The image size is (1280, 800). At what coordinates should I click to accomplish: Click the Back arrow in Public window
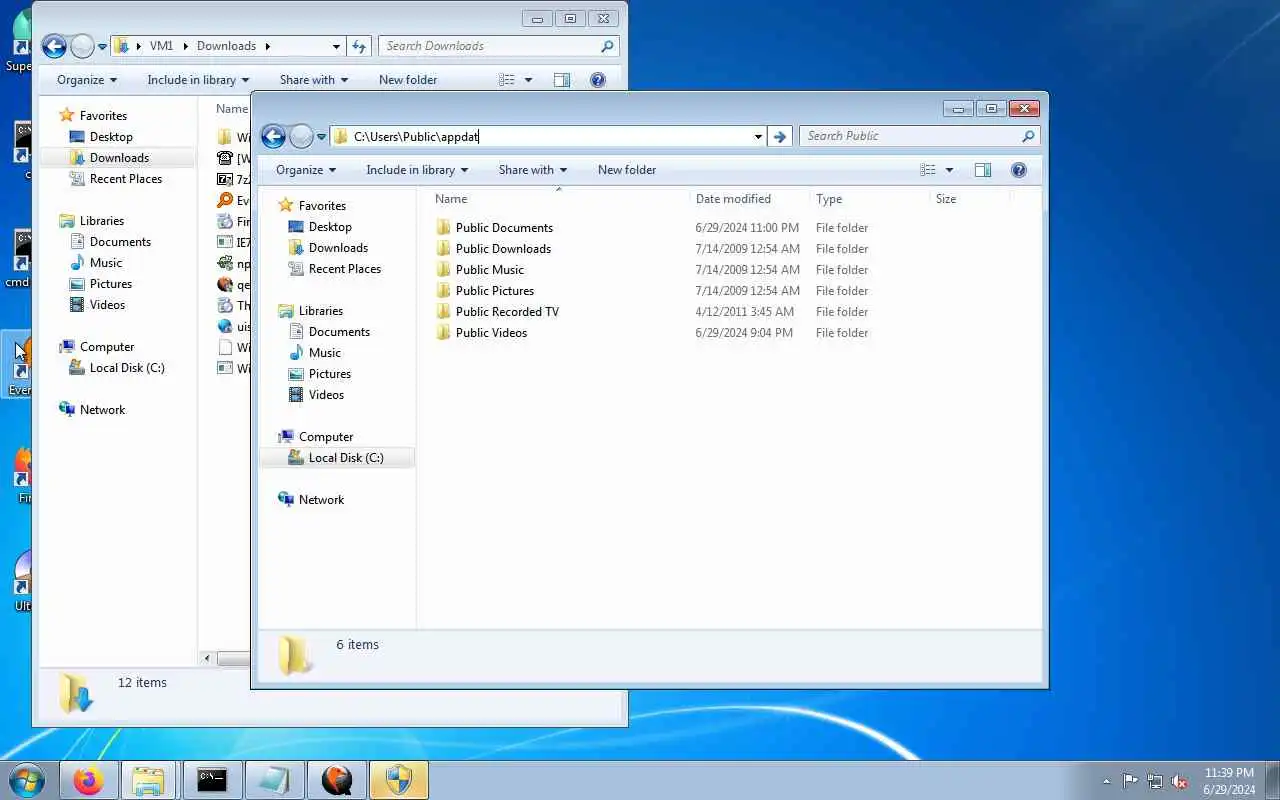click(273, 137)
